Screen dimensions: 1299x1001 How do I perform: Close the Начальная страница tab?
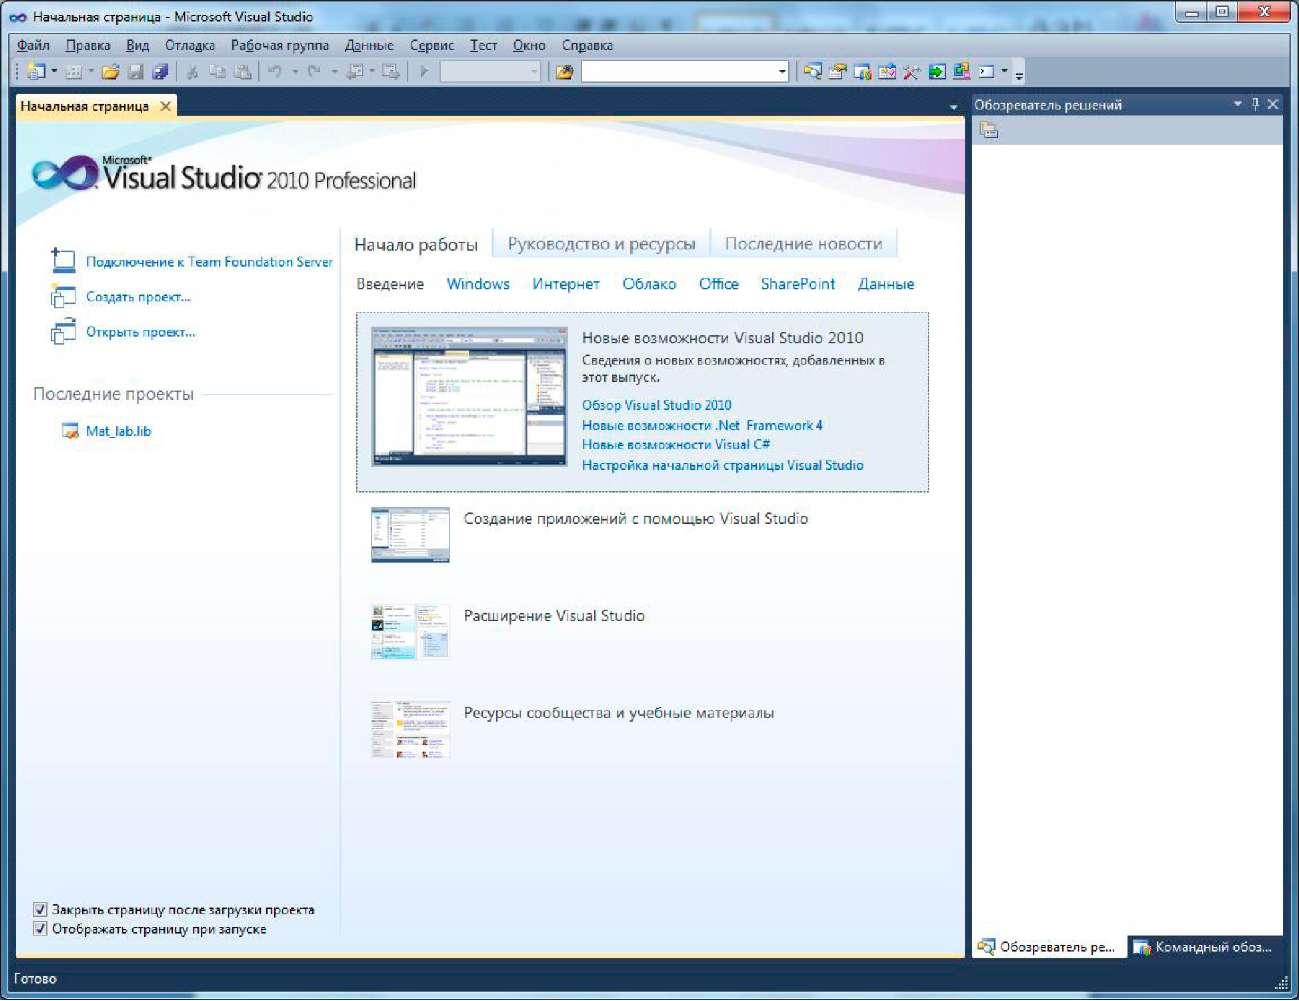pos(165,106)
